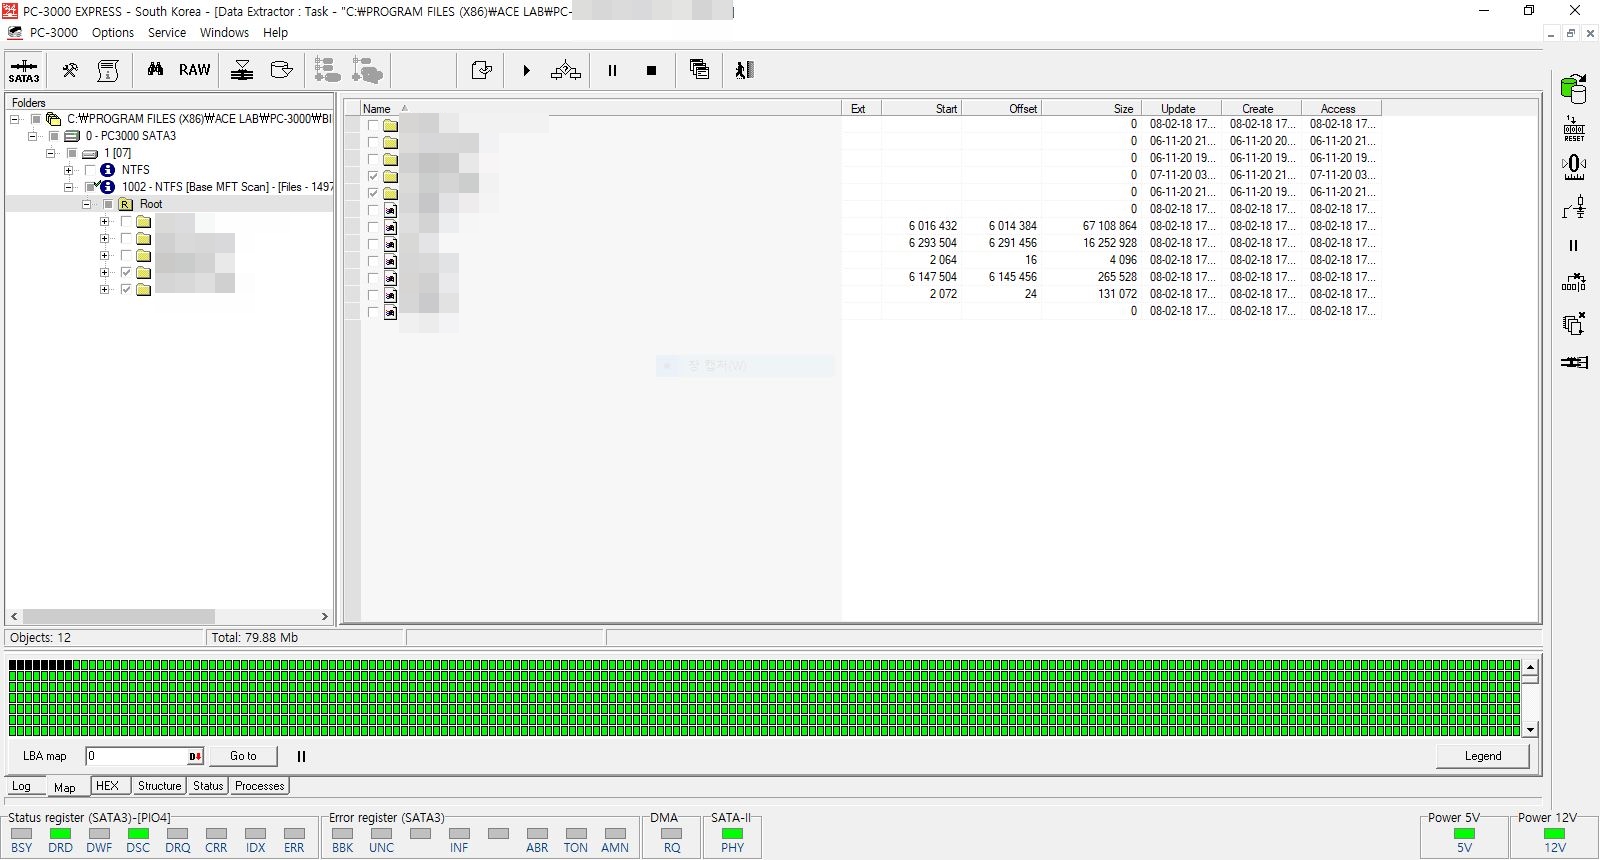Collapse the 0 - PC3000 SATA3 node
The height and width of the screenshot is (860, 1600).
(x=33, y=136)
